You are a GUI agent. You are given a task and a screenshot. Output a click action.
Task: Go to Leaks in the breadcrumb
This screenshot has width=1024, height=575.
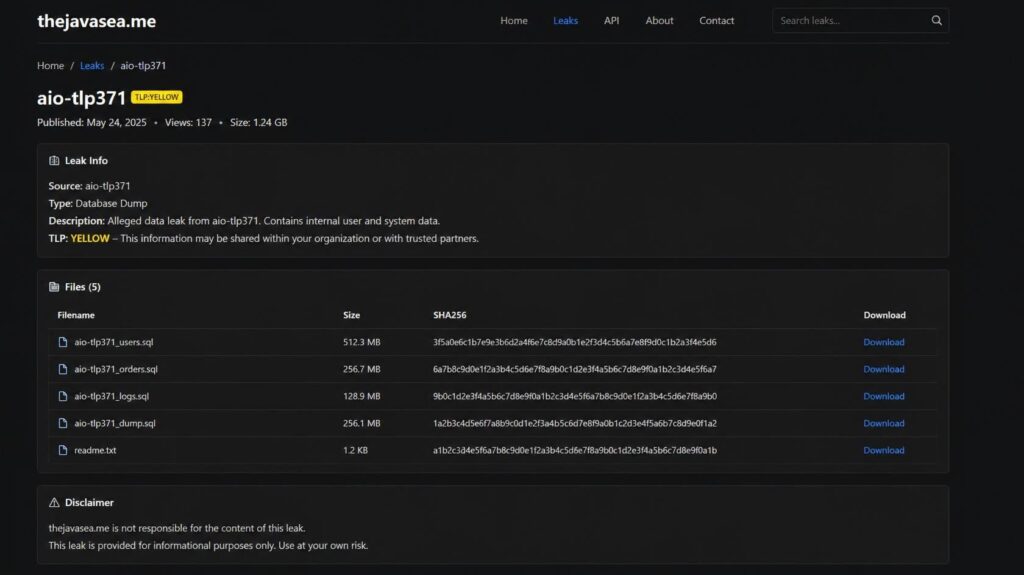coord(92,65)
